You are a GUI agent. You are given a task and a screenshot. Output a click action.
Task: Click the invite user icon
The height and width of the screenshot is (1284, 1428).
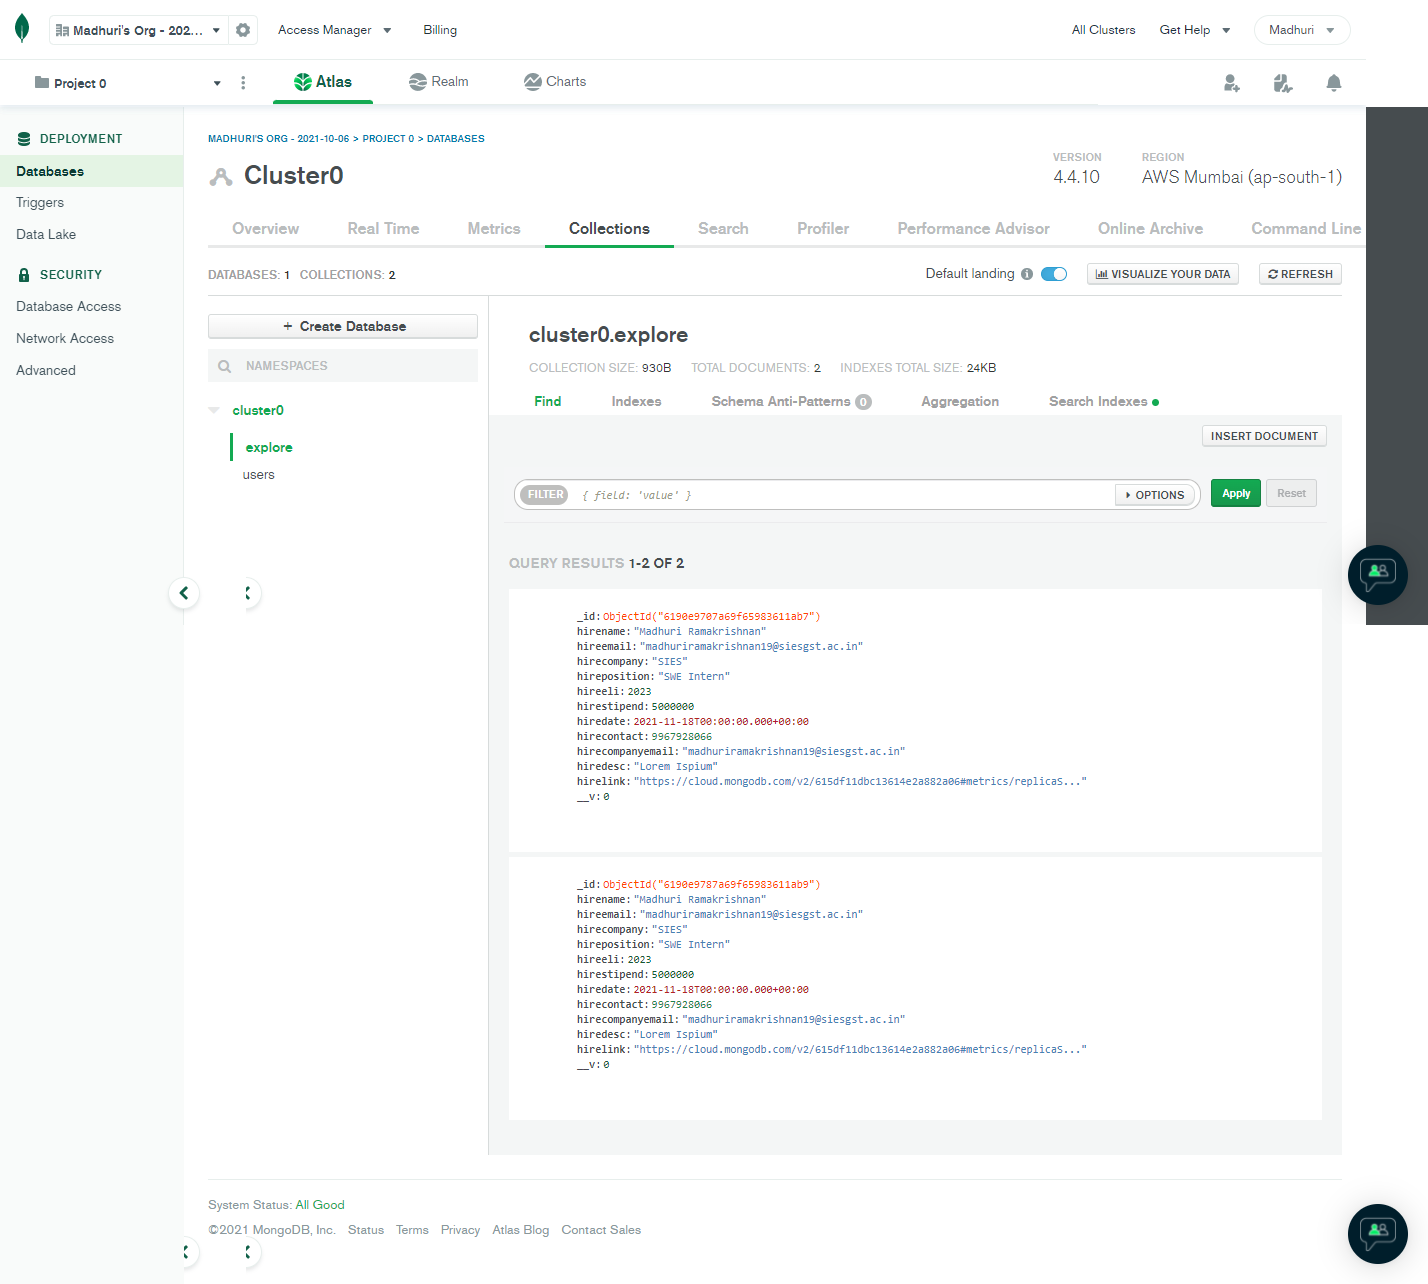pos(1232,83)
